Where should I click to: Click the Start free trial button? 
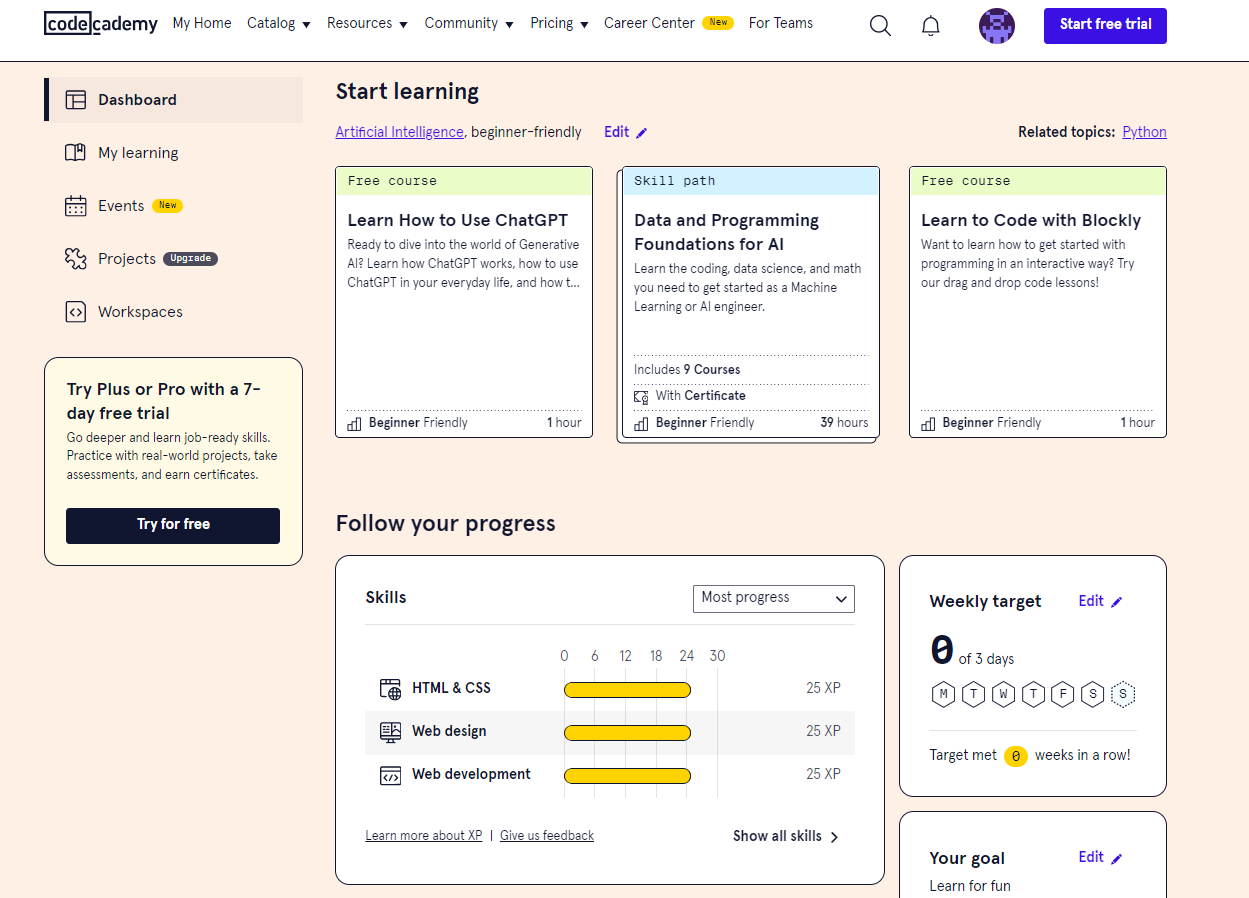(1105, 25)
